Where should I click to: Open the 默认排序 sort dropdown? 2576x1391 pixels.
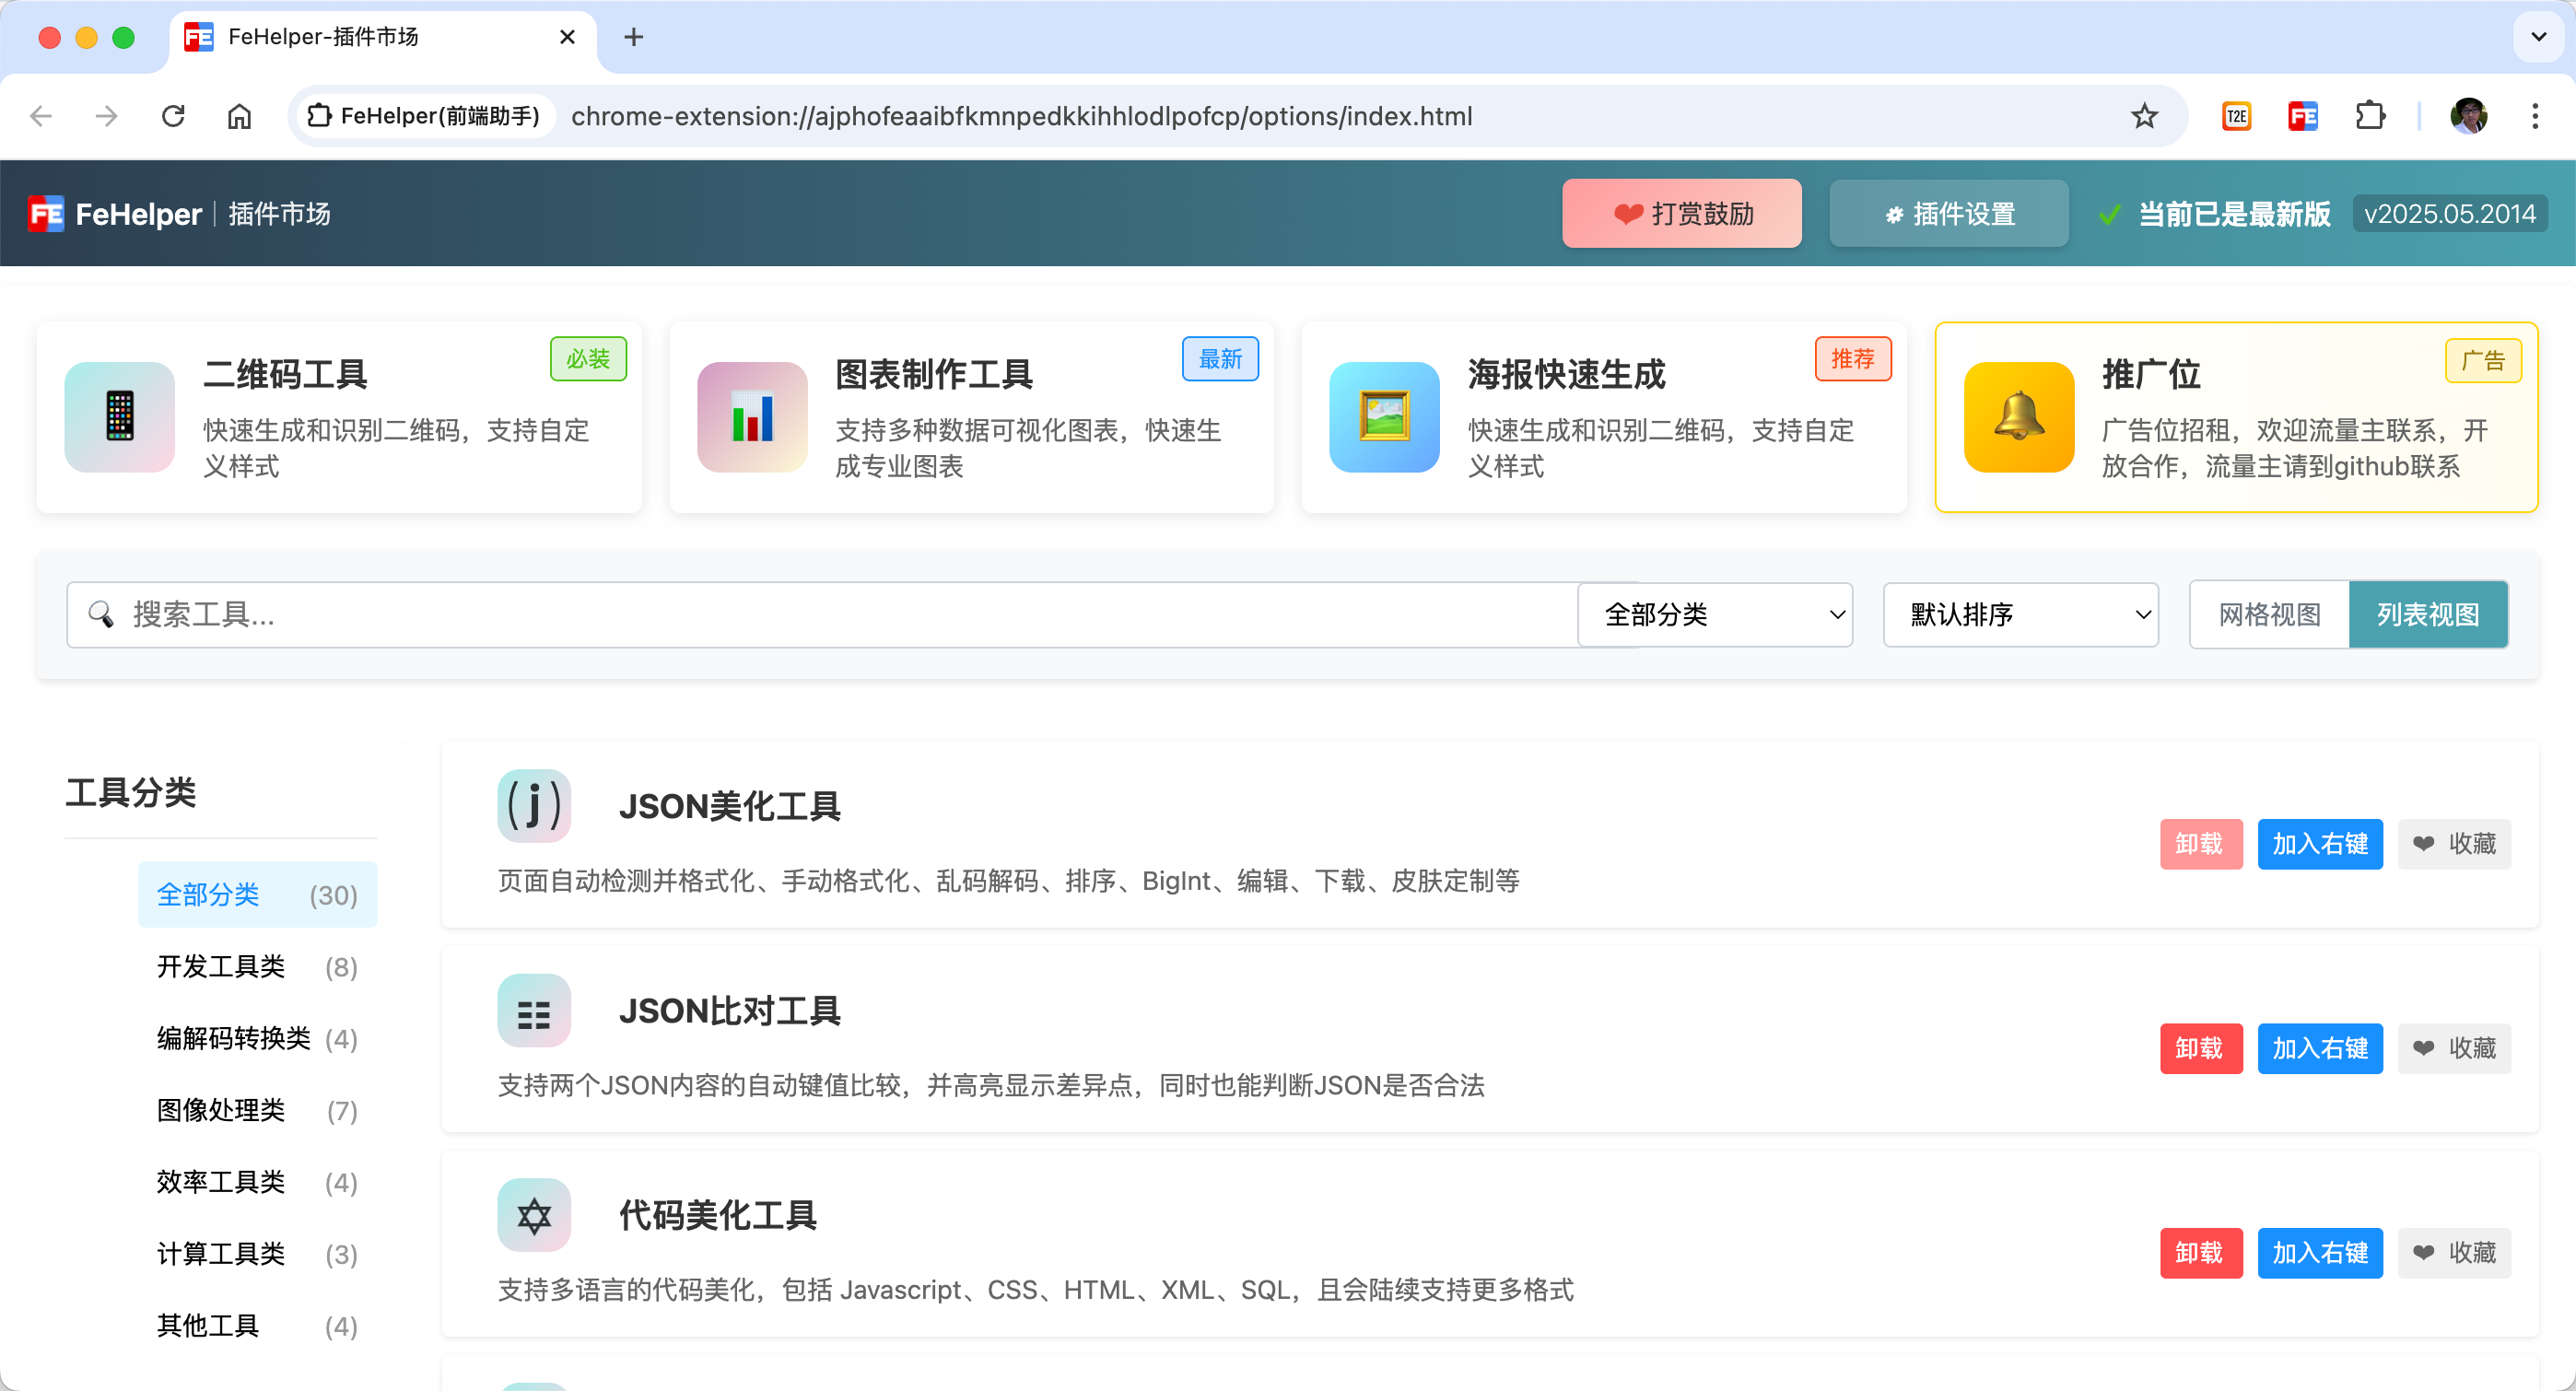[2021, 615]
